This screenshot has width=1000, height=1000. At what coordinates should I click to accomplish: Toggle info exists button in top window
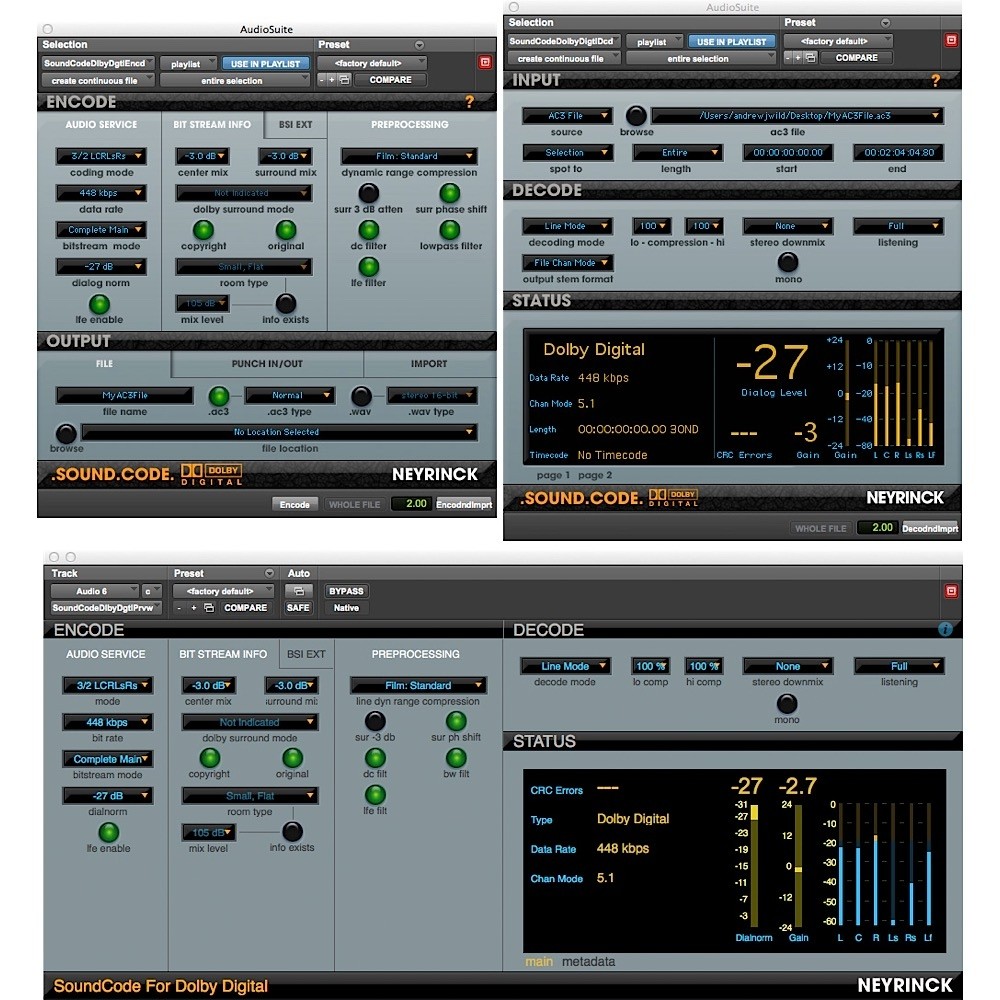click(x=286, y=304)
